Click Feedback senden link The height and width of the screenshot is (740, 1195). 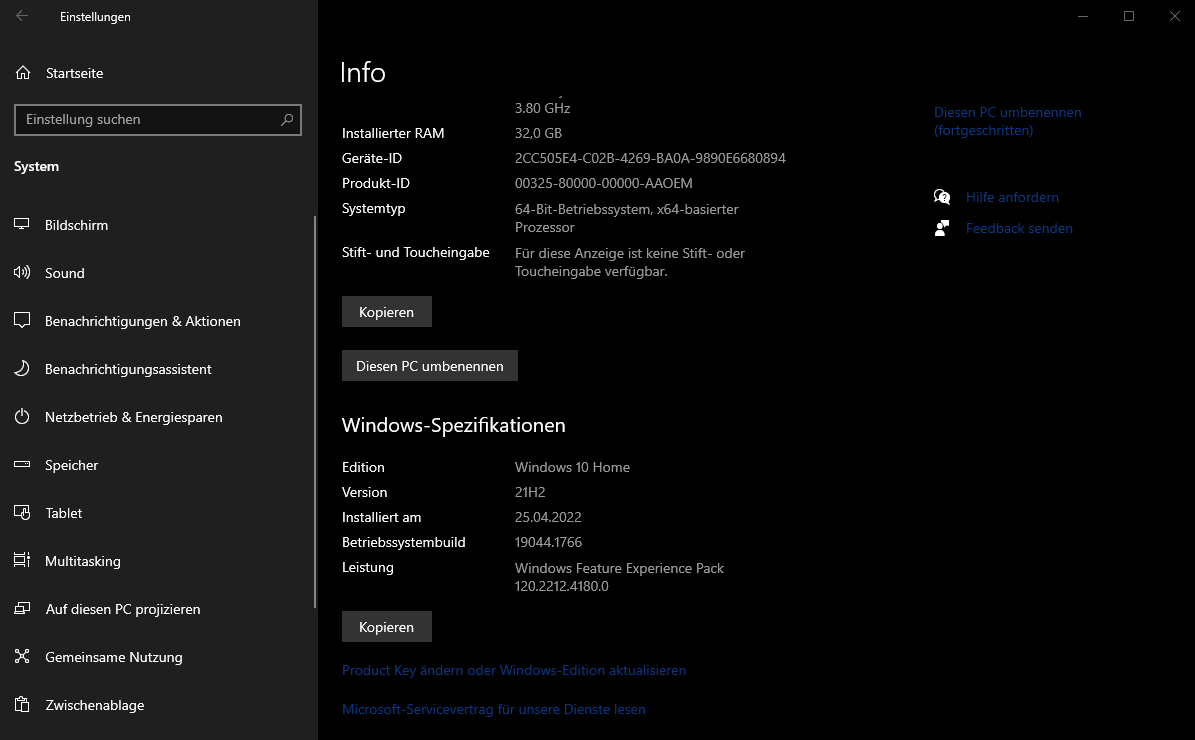coord(1018,228)
